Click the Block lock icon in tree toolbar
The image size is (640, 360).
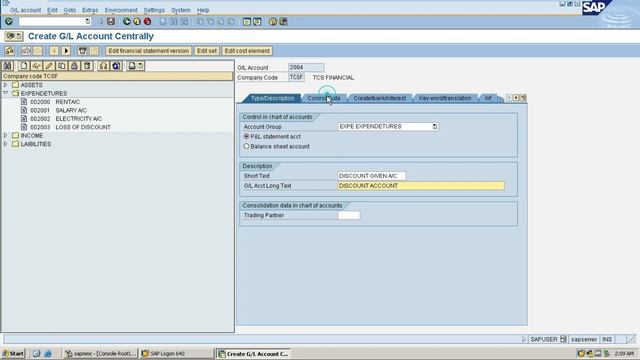coord(74,66)
